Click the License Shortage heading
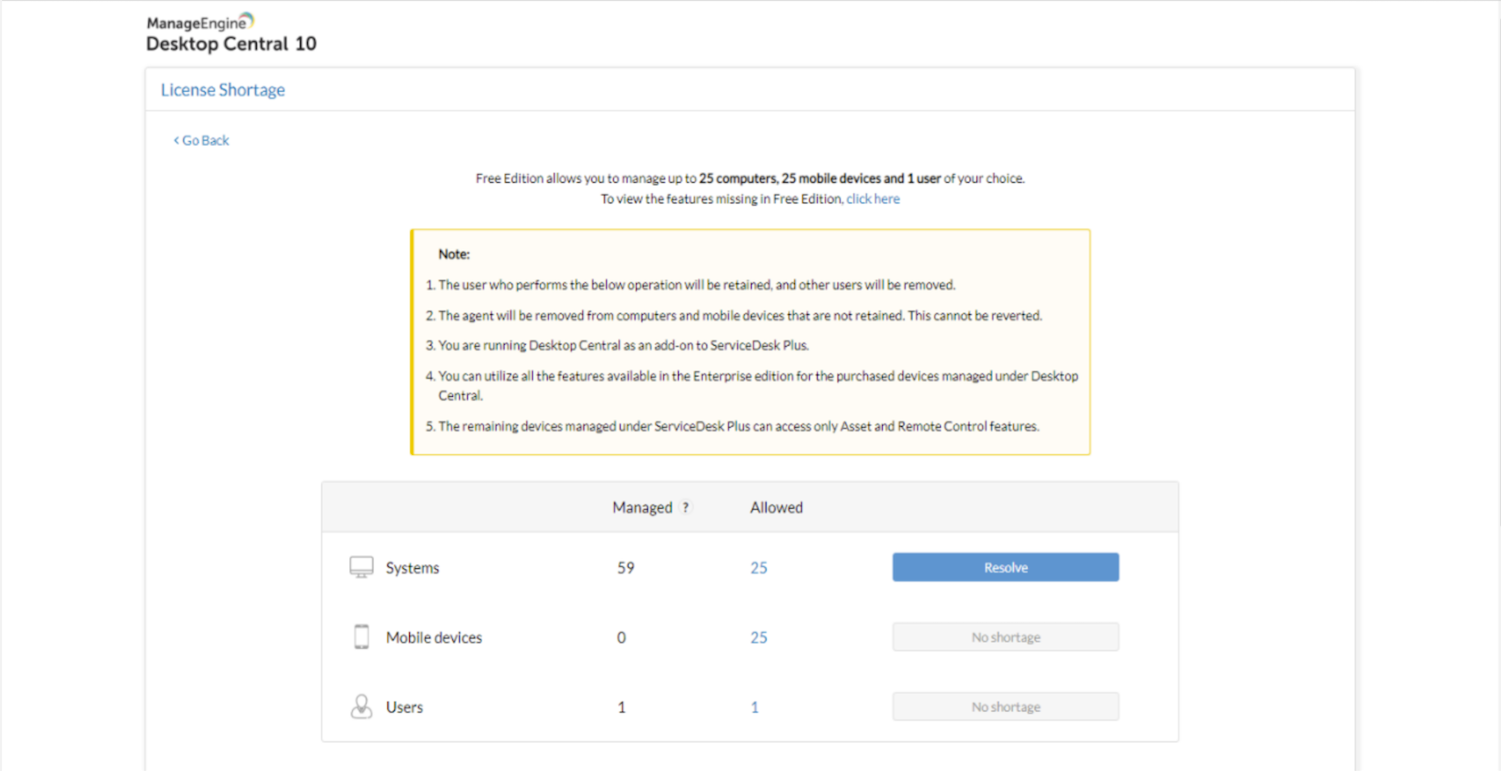 (223, 90)
